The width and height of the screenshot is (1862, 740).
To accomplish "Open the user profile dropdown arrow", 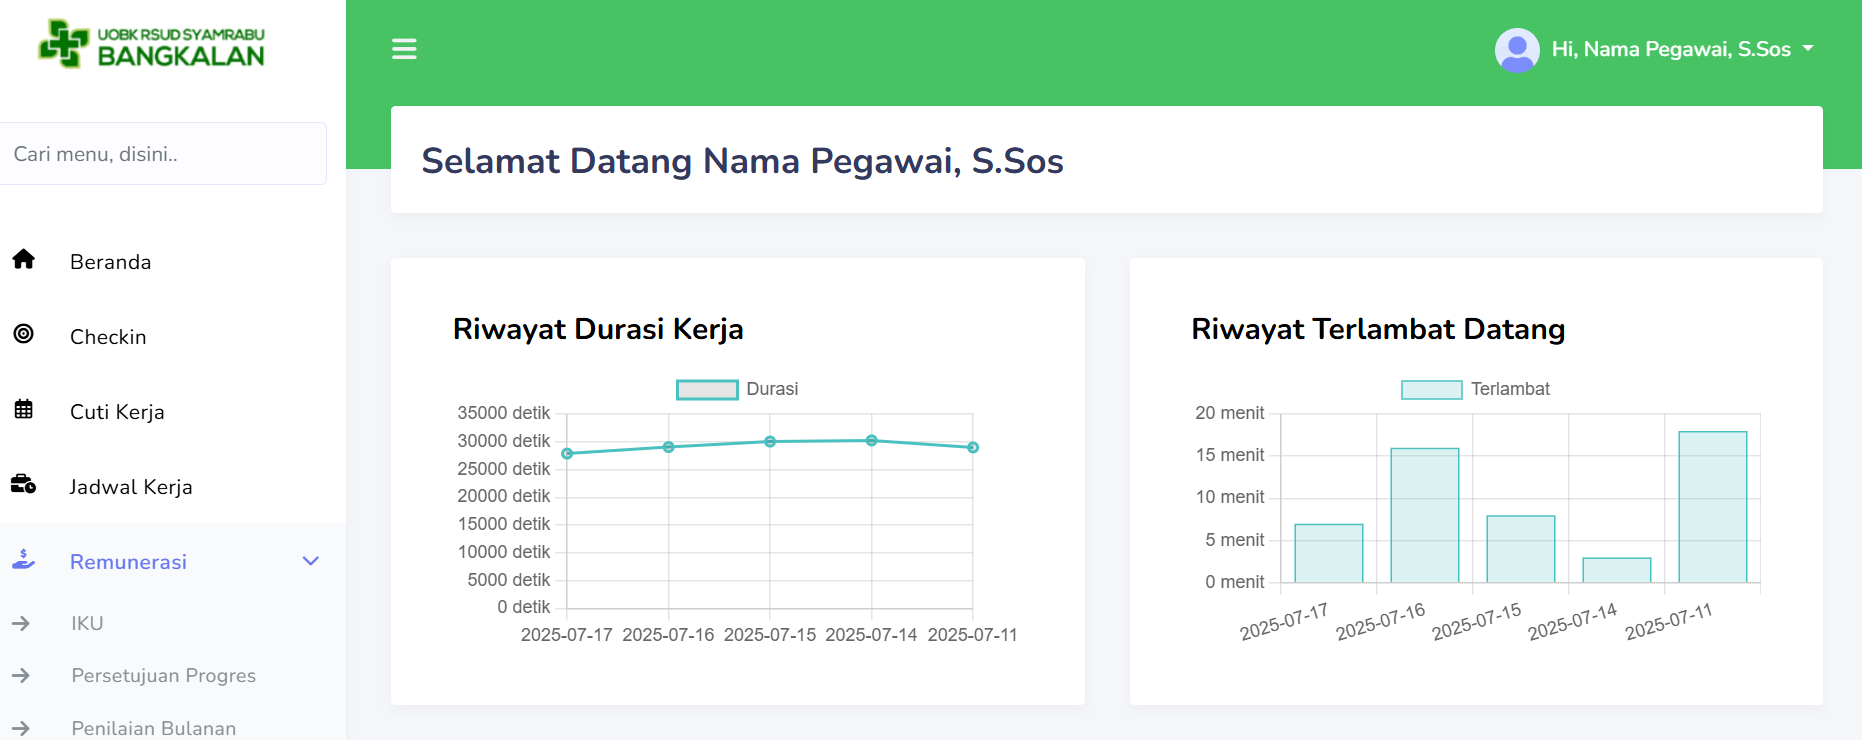I will [1808, 49].
